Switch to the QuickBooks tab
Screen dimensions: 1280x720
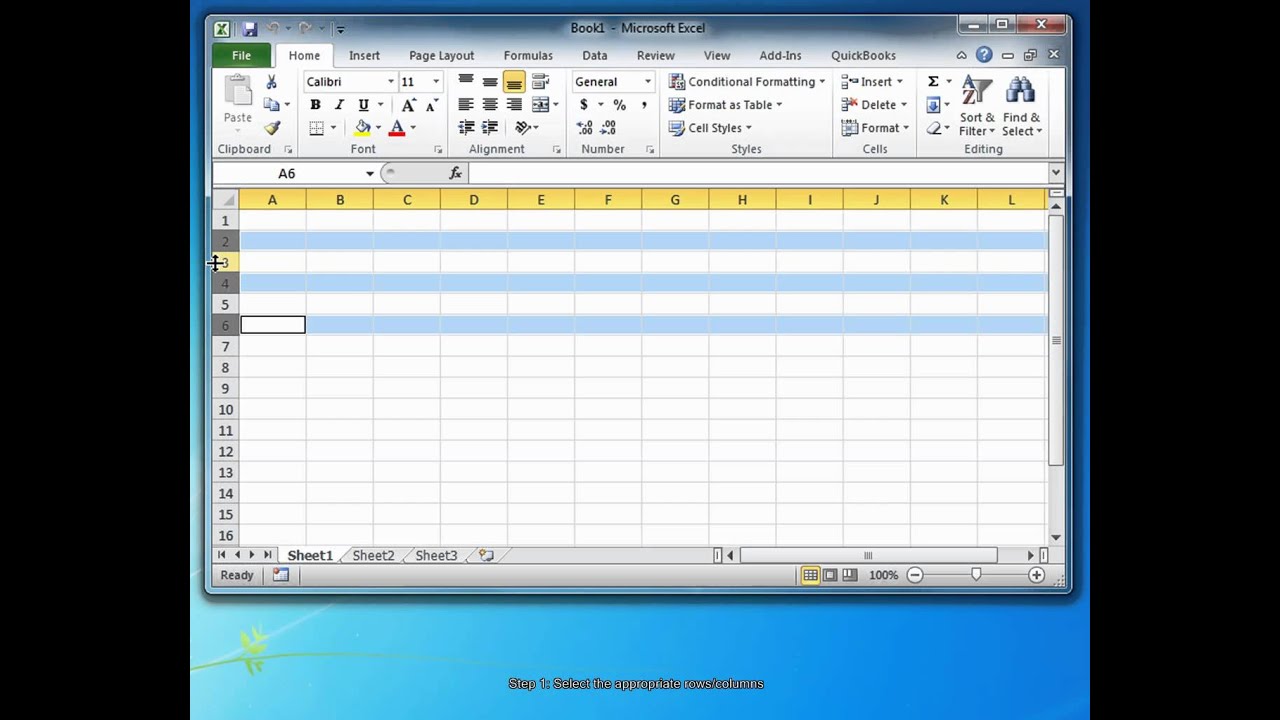pos(863,56)
